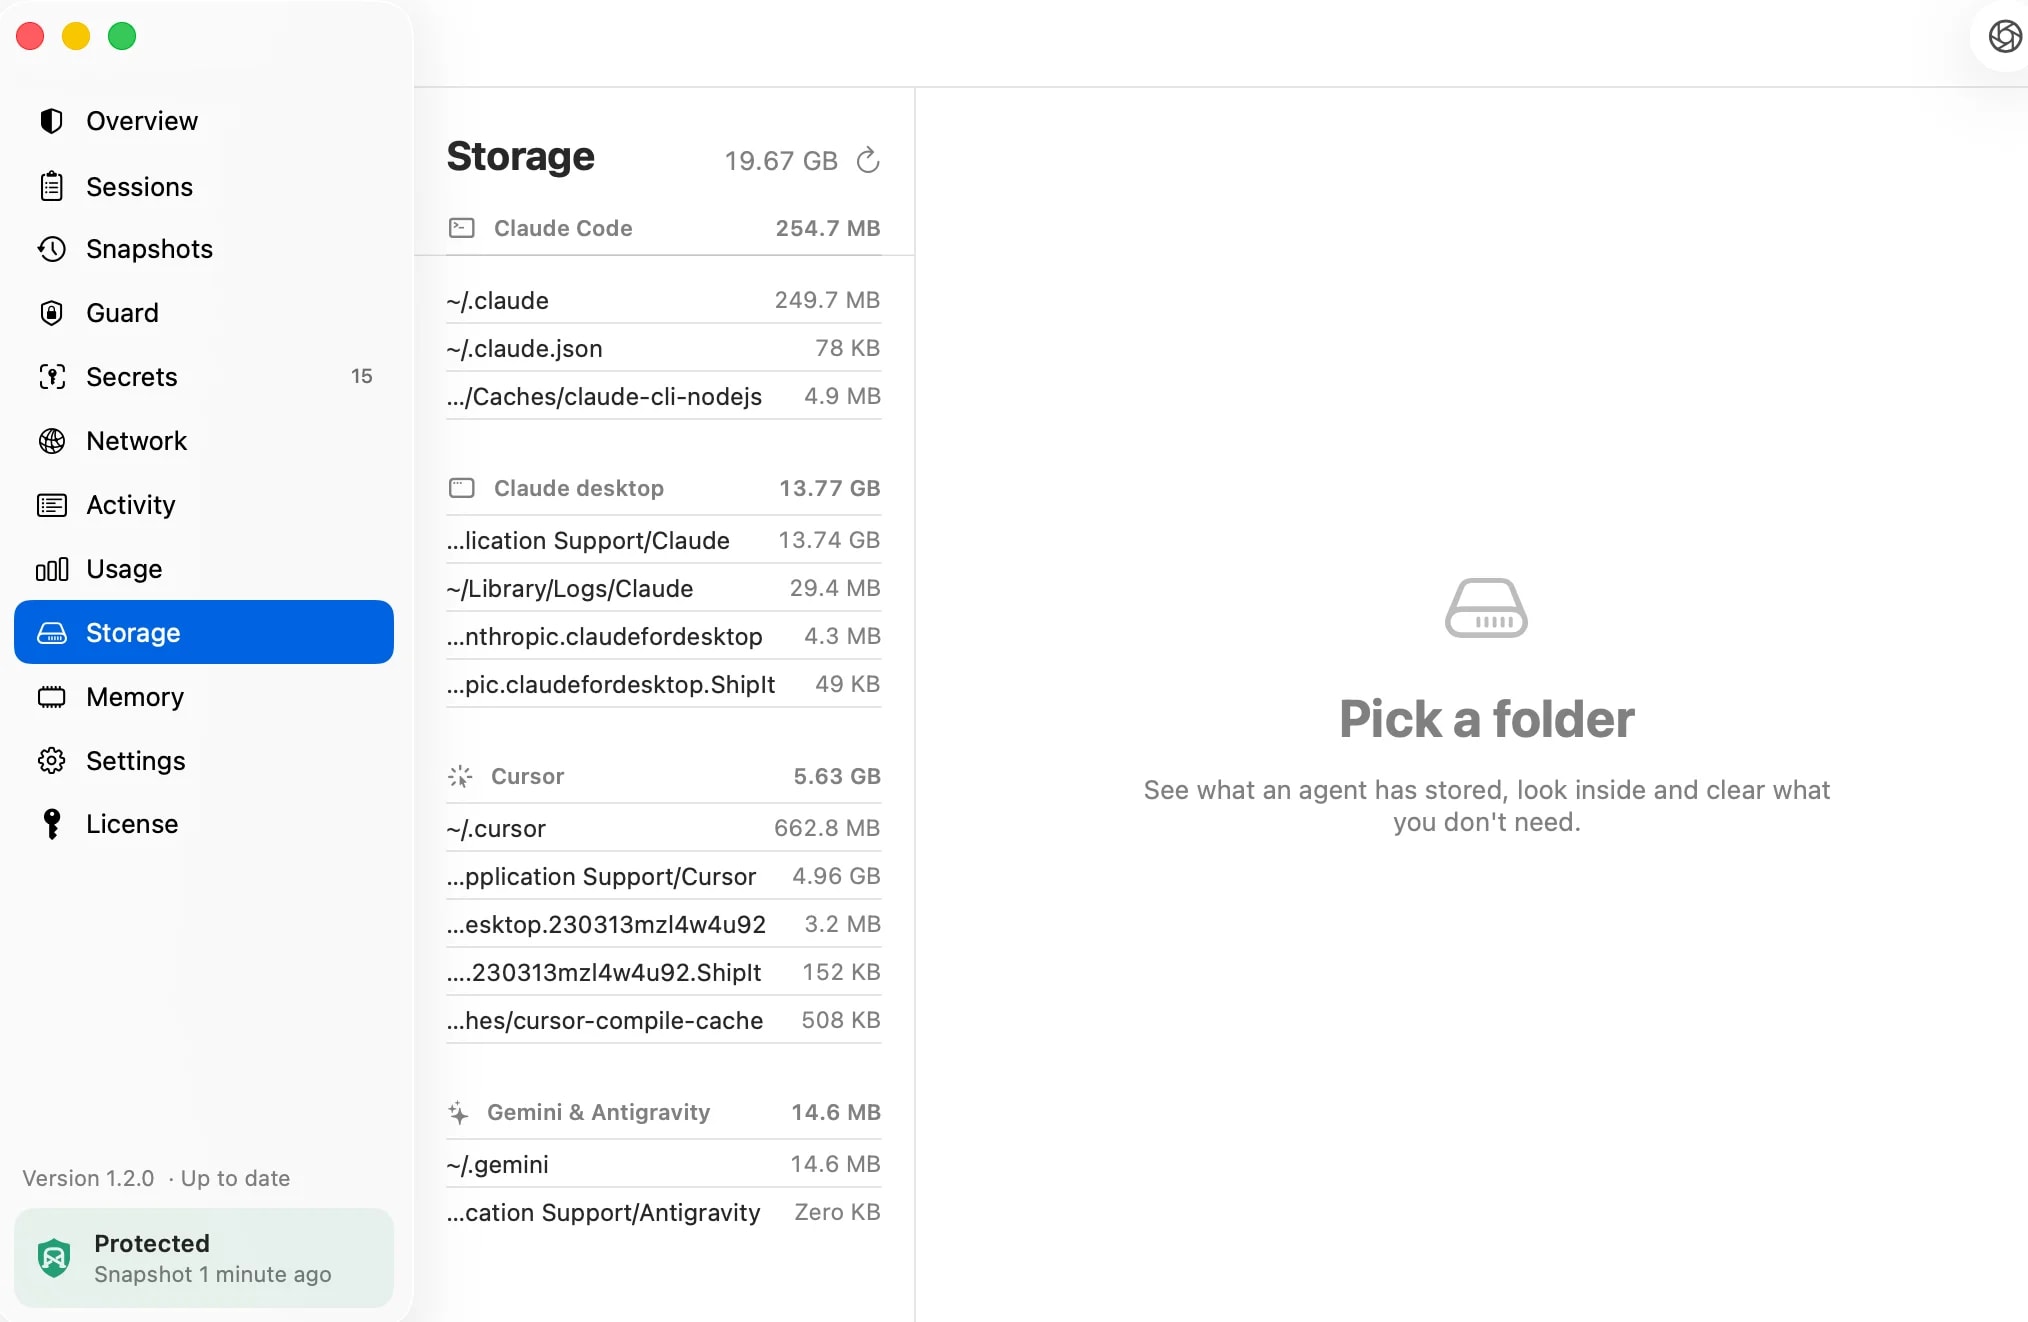Click the Guard lock-shield icon

pos(51,313)
